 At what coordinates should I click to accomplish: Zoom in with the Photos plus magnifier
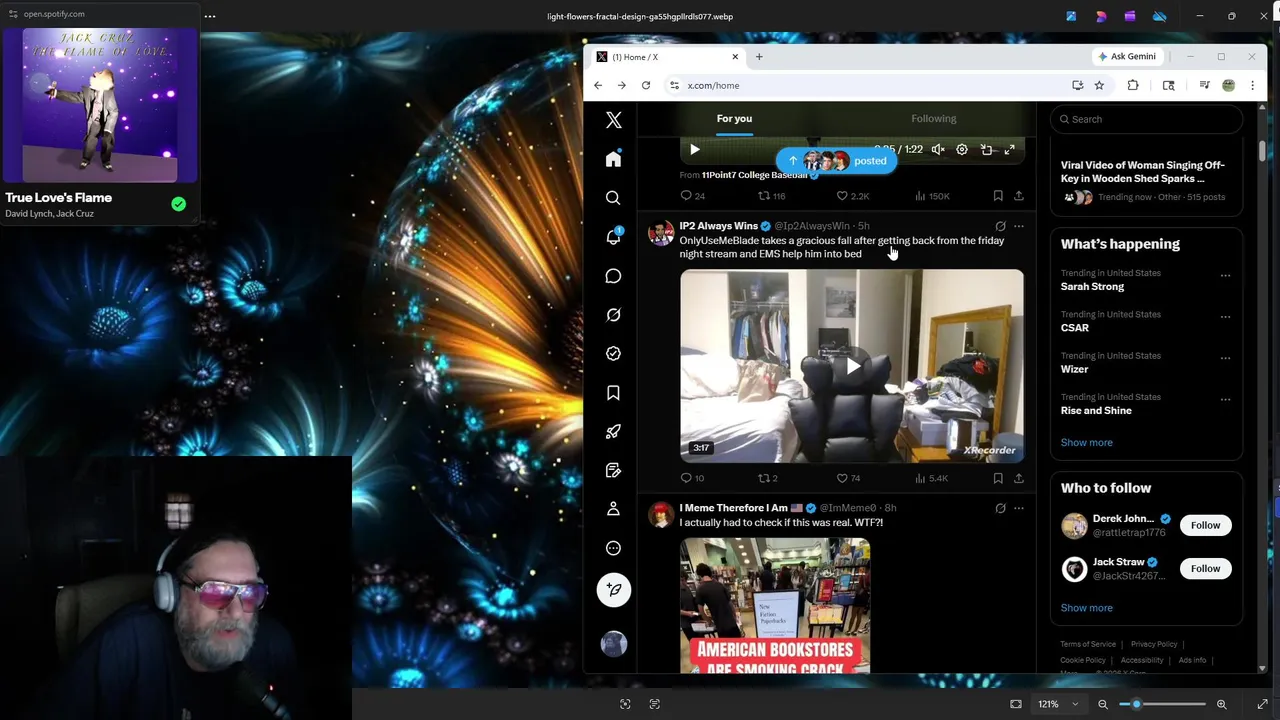[x=1221, y=704]
